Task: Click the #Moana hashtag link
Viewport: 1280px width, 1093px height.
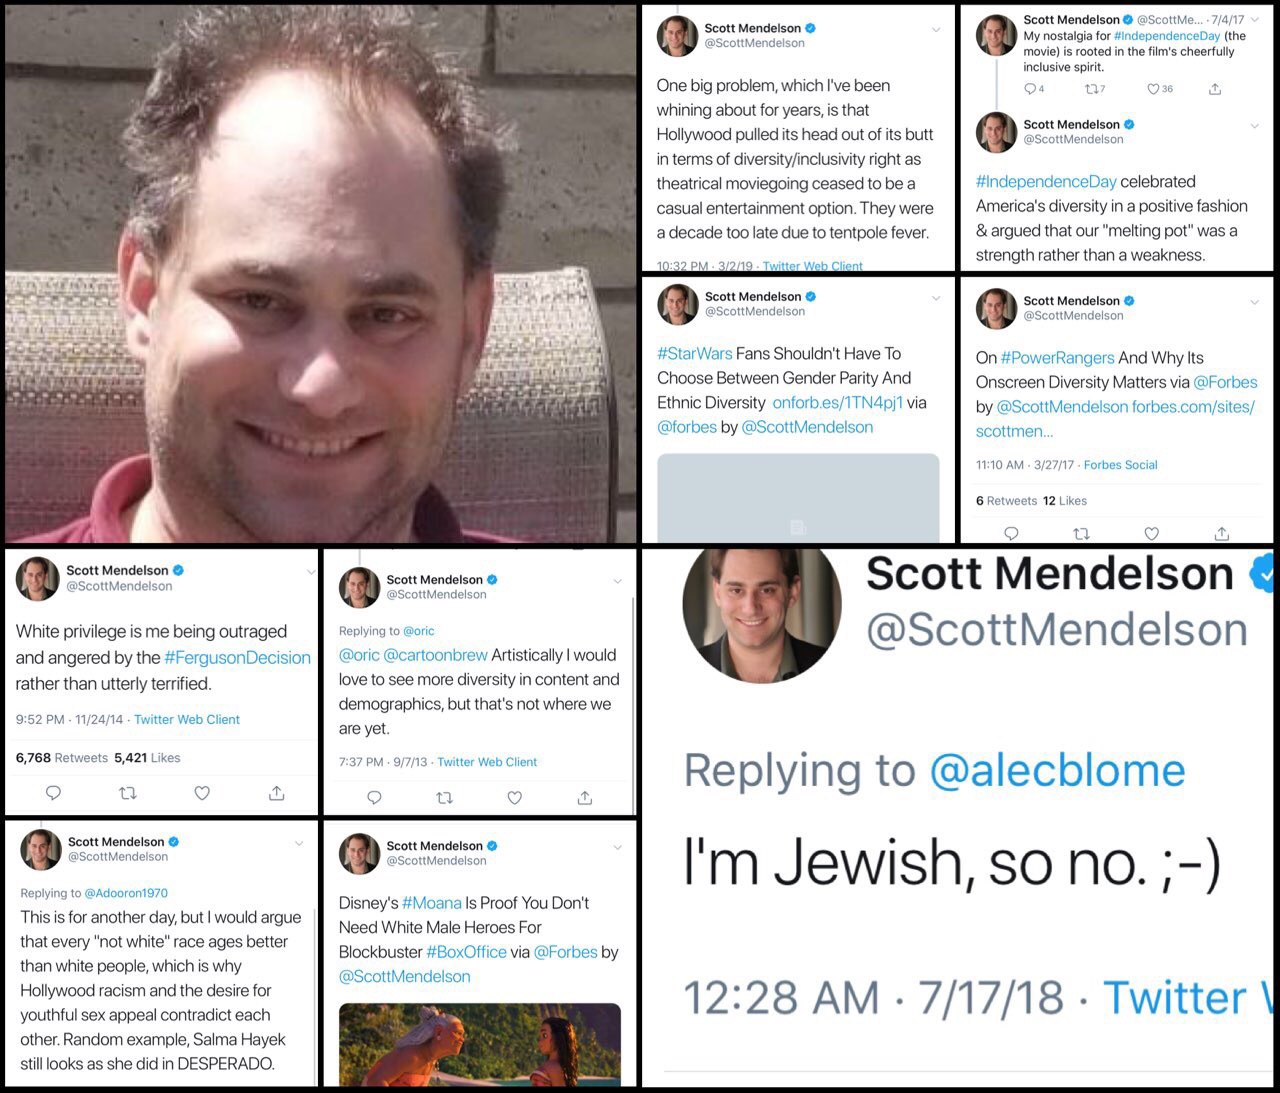Action: click(x=432, y=903)
